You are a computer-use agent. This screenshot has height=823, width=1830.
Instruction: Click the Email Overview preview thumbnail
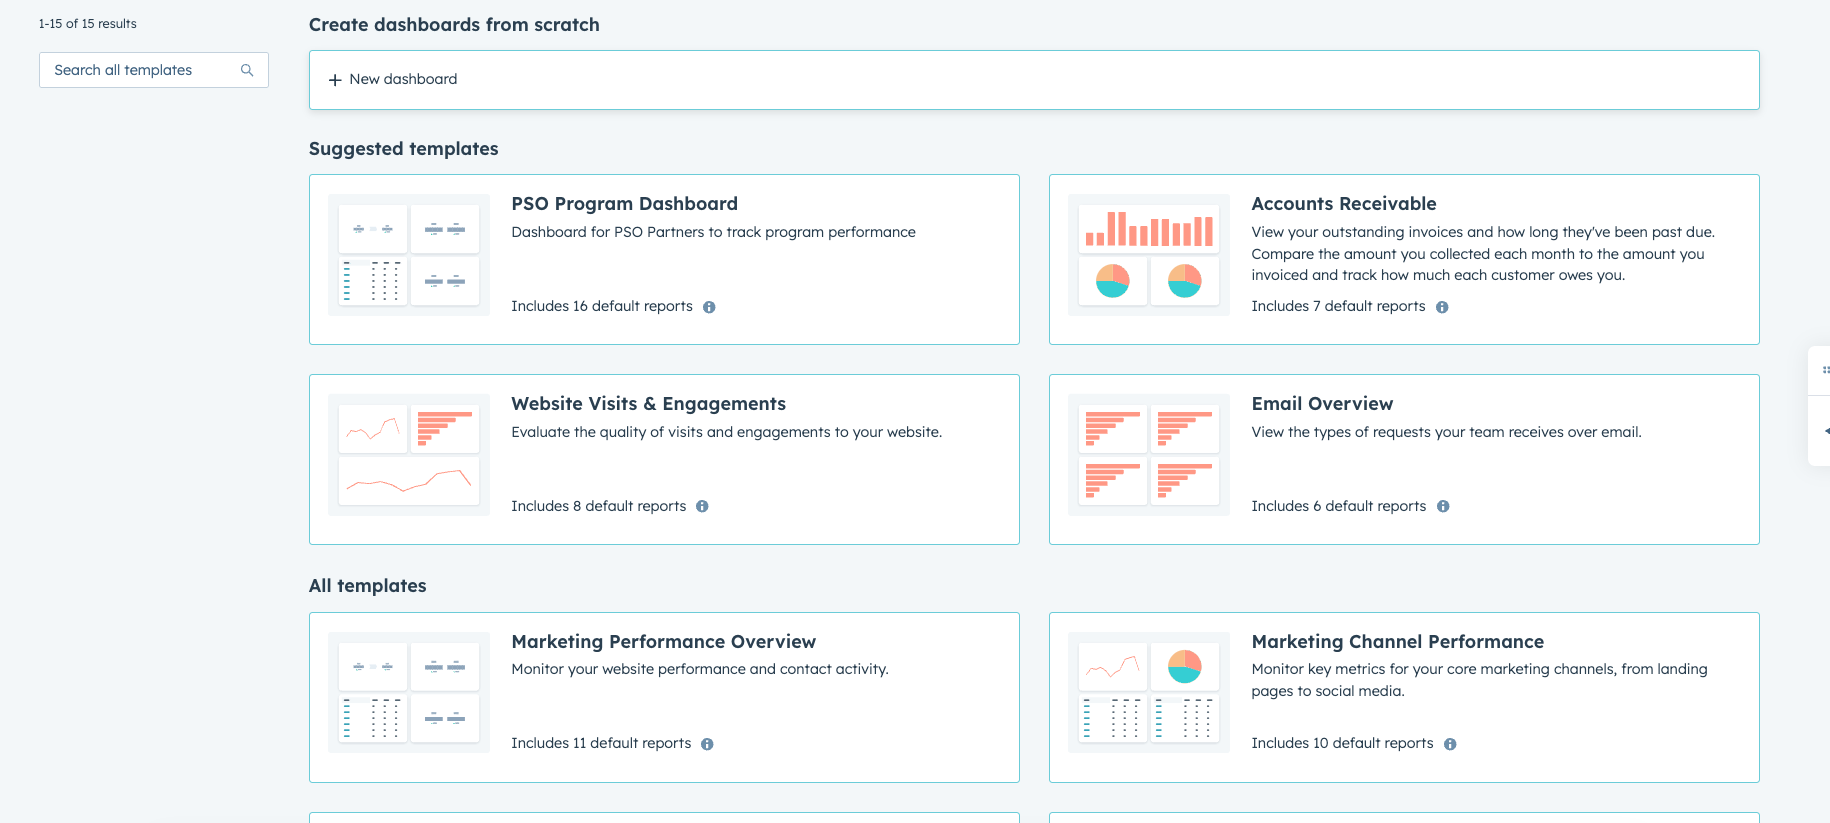[x=1148, y=455]
